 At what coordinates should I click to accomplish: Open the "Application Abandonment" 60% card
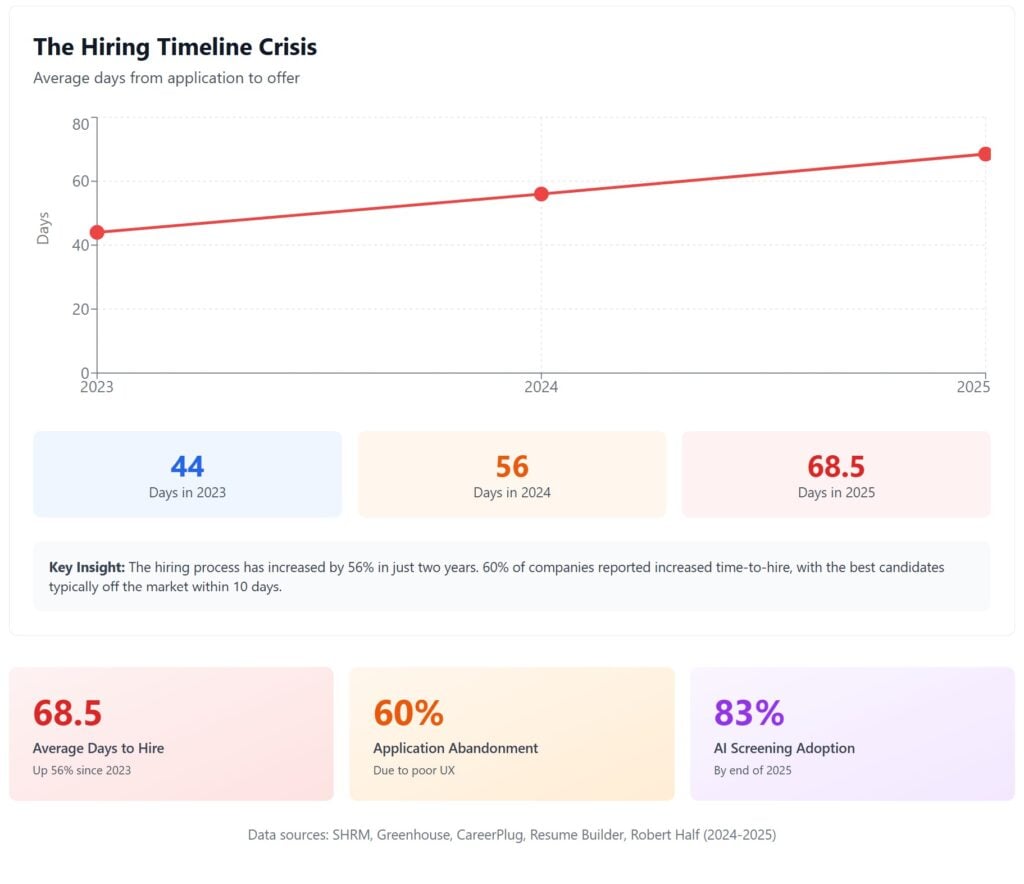pos(511,733)
